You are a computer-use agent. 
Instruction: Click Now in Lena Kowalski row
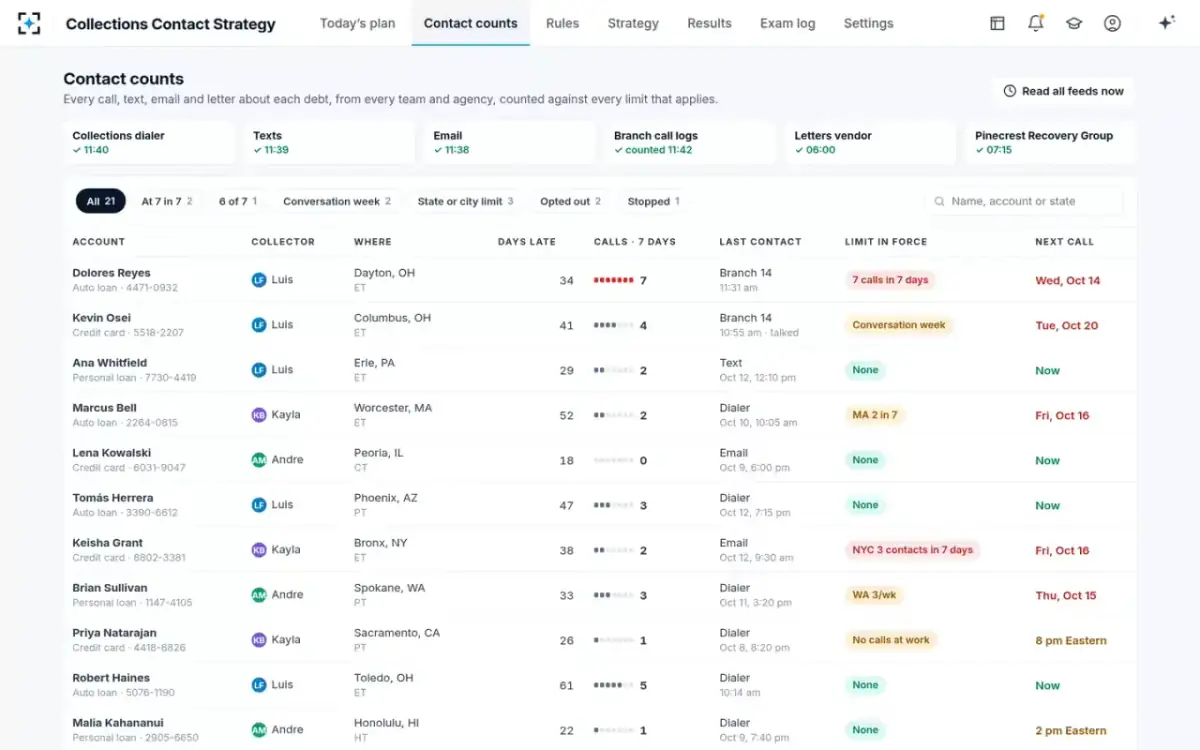pos(1047,461)
